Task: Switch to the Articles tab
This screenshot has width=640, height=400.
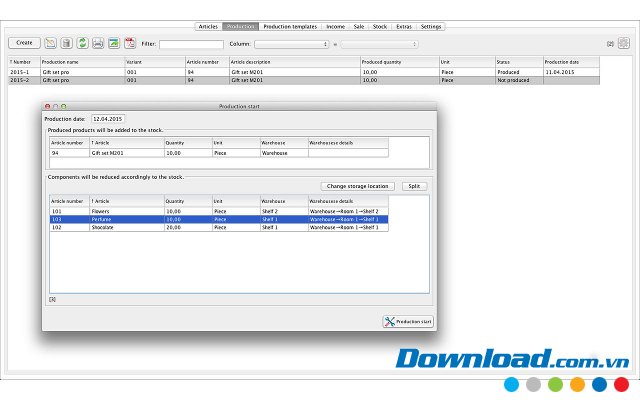Action: pos(208,26)
